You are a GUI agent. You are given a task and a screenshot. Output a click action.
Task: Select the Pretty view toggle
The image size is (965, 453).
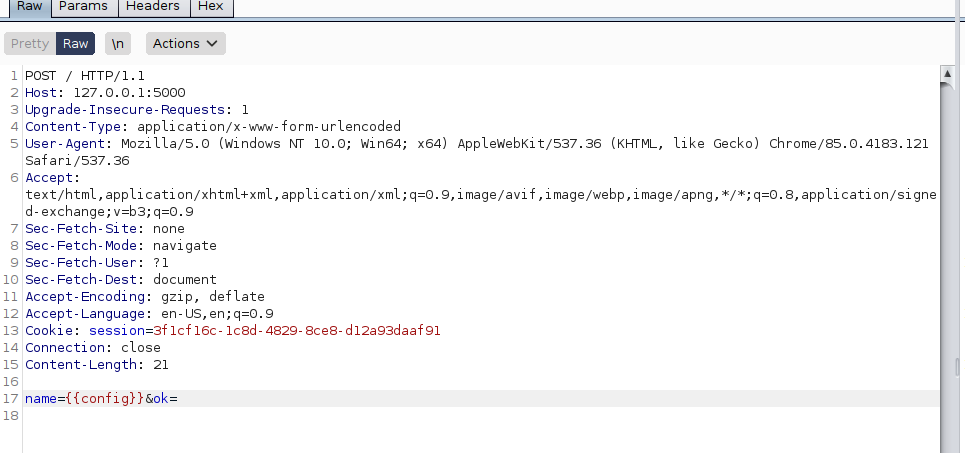coord(30,44)
